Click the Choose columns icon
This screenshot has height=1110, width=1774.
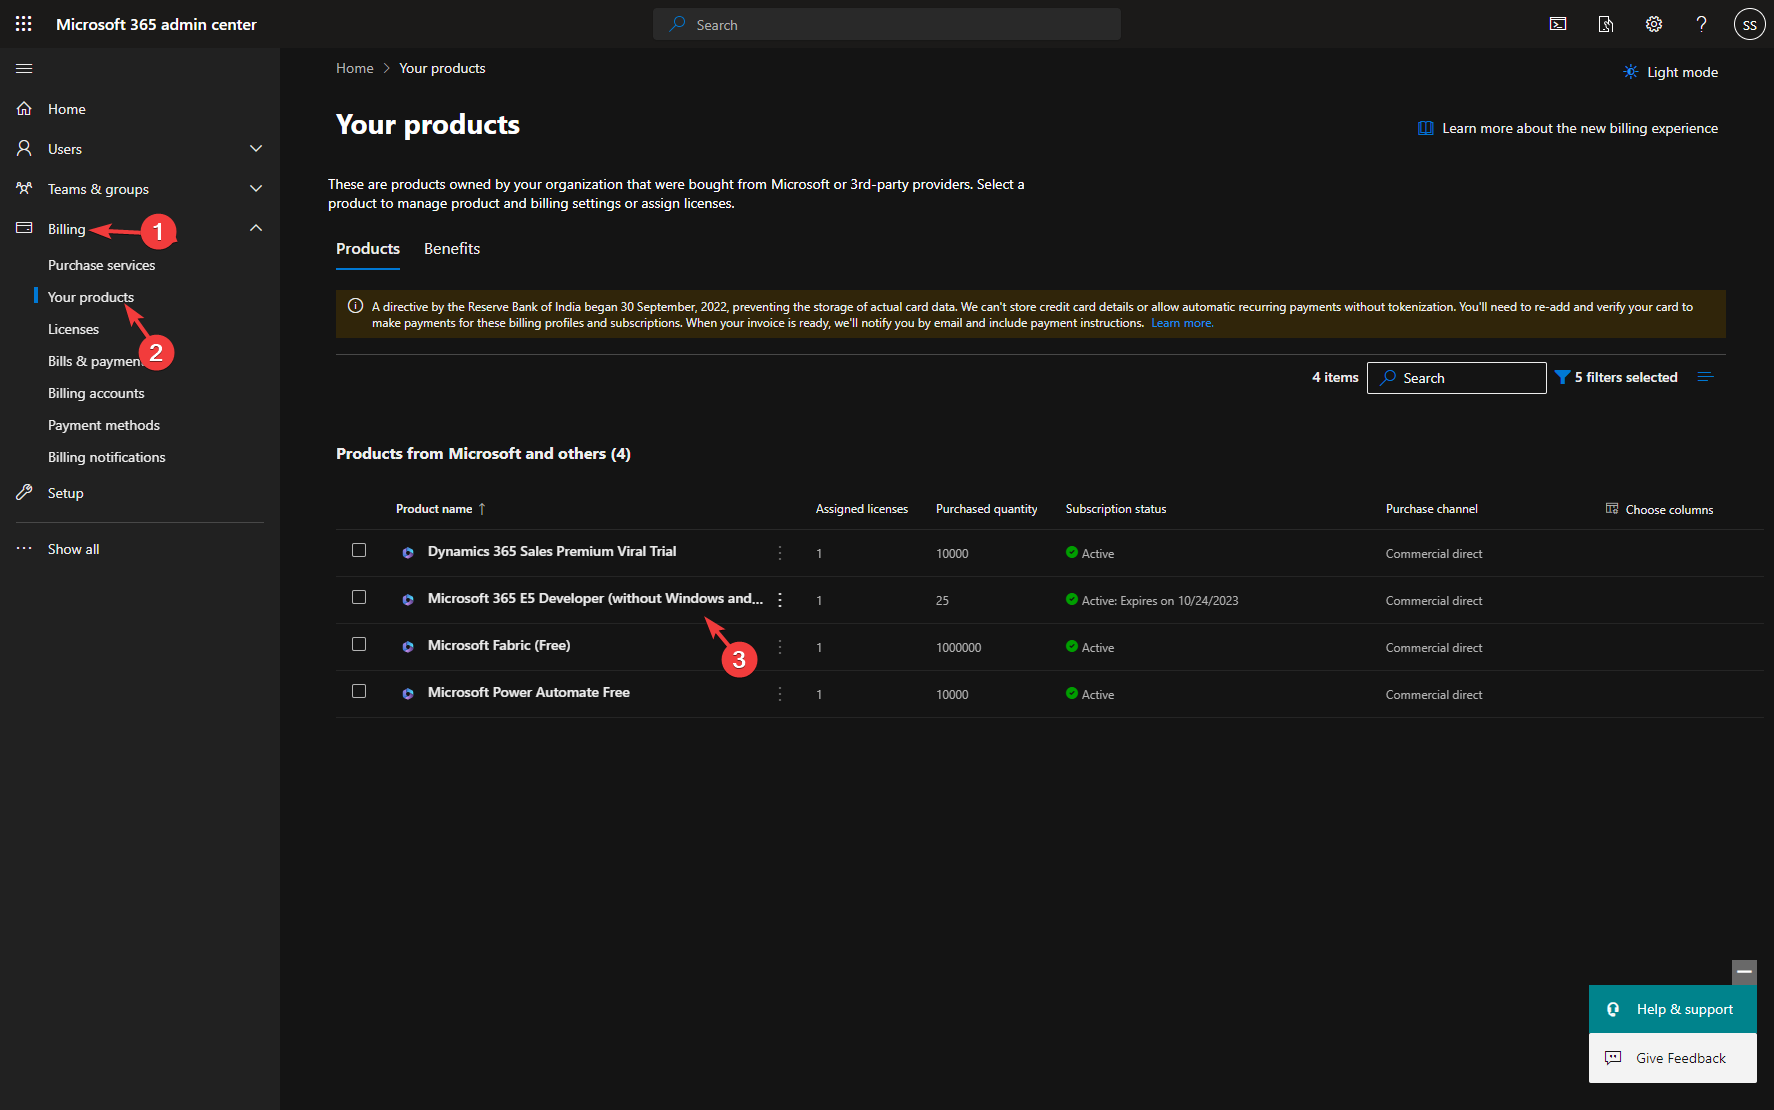1612,508
